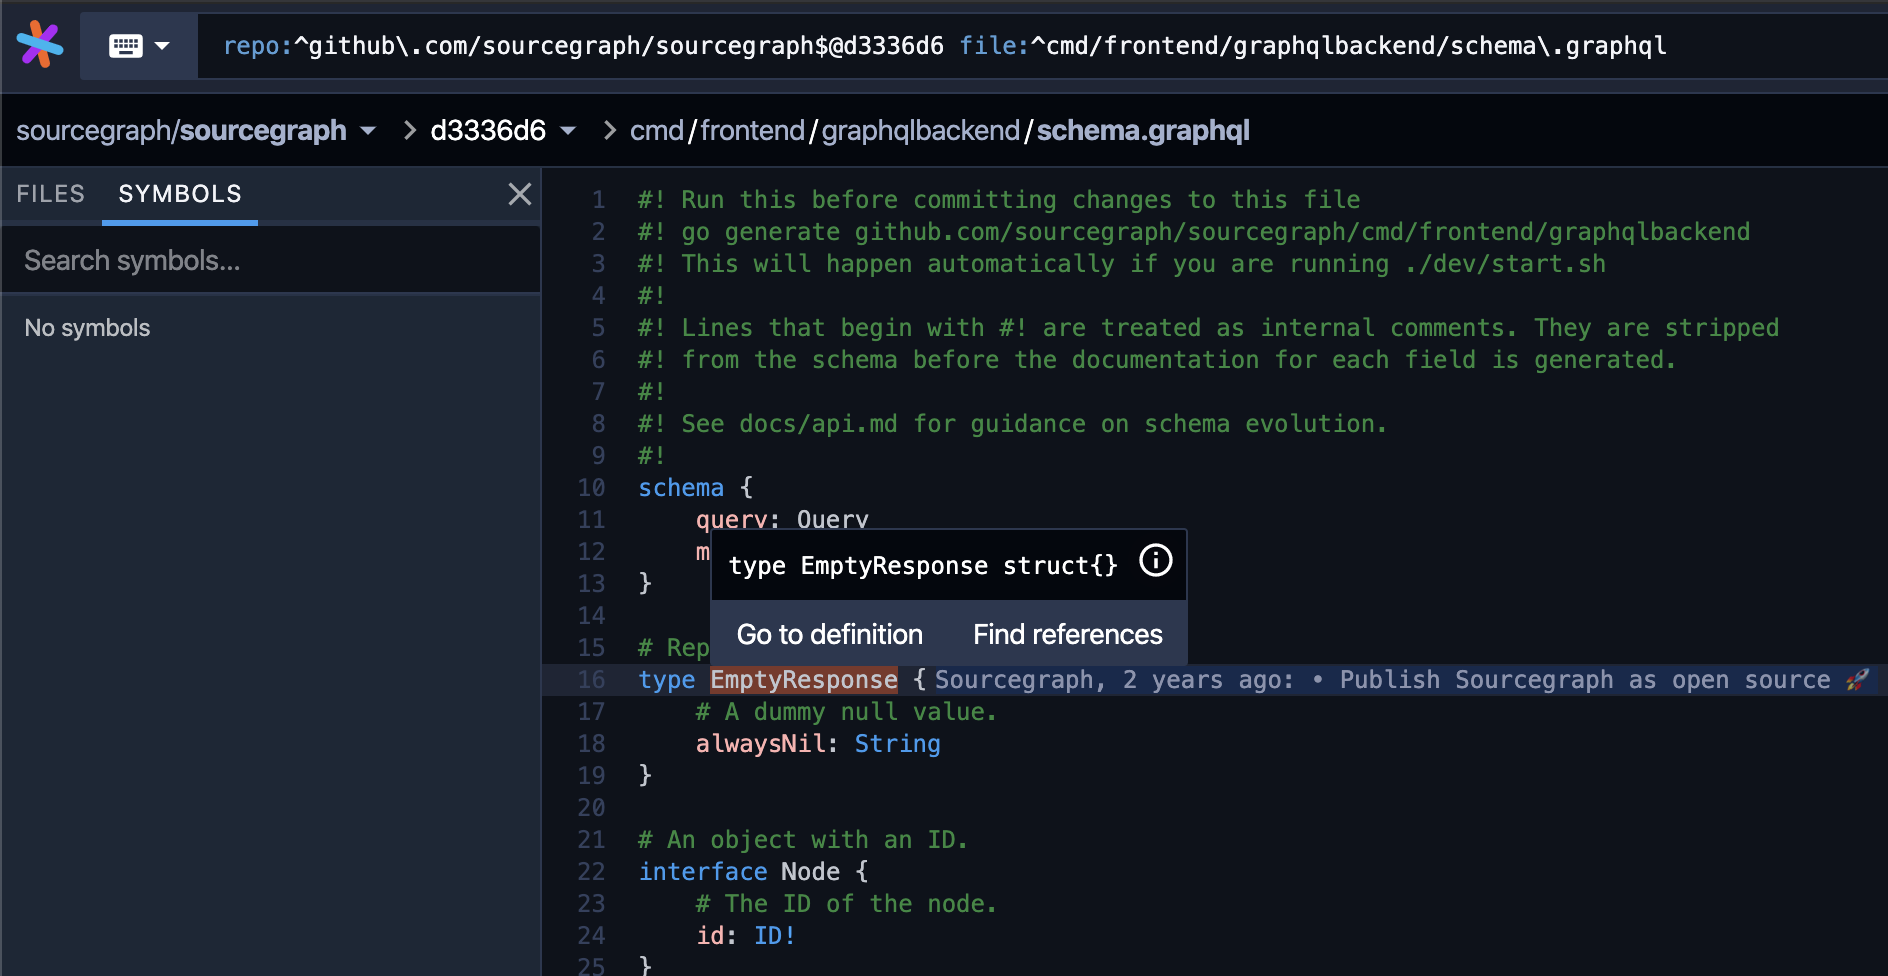Expand the d3336d6 revision dropdown arrow
The image size is (1888, 976).
pos(568,131)
